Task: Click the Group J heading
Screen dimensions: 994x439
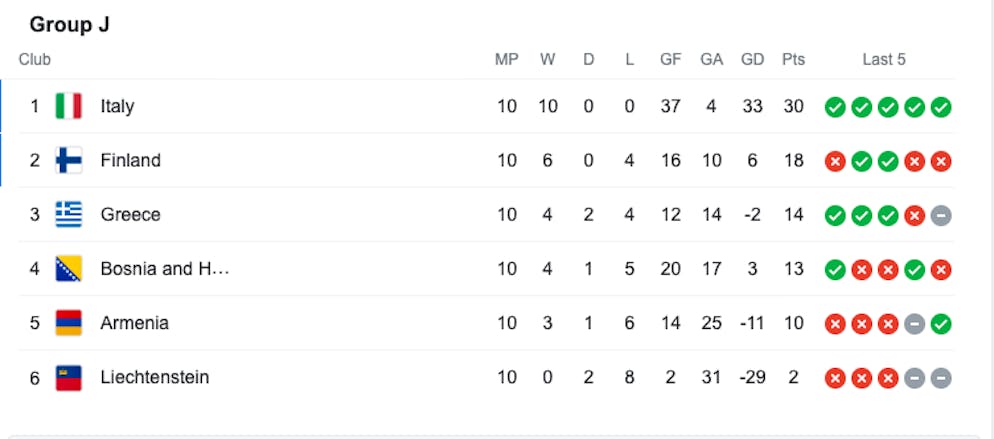Action: (x=70, y=25)
